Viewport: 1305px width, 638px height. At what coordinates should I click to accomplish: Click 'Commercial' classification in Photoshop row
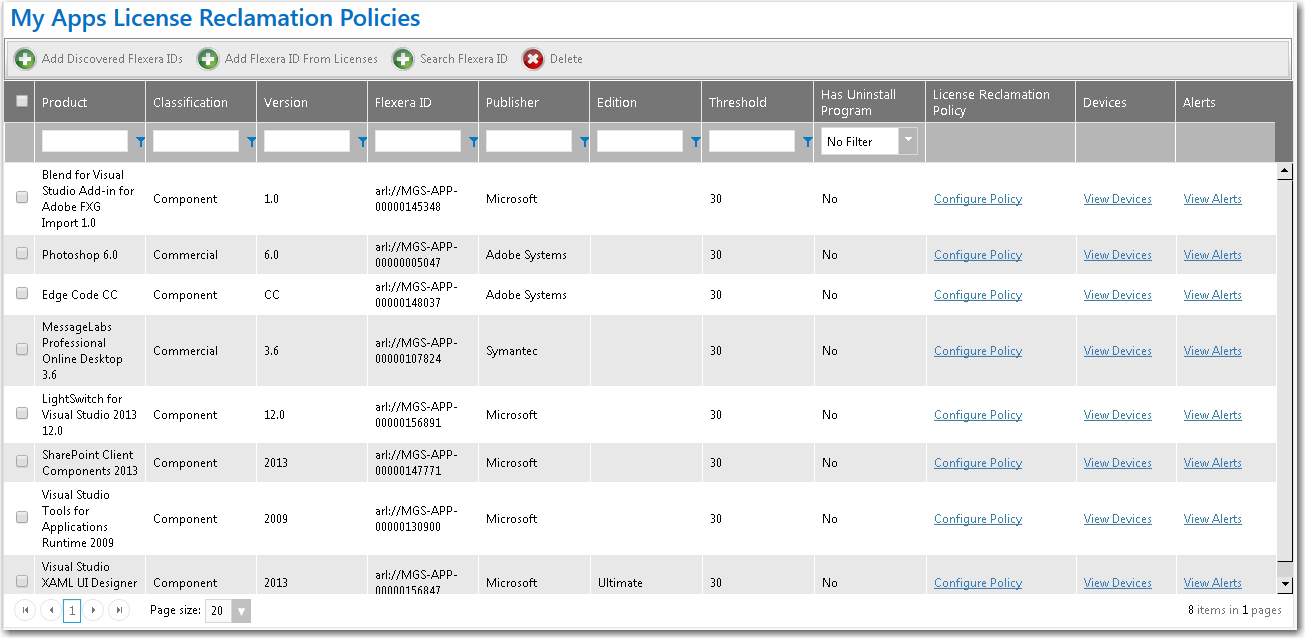[185, 255]
